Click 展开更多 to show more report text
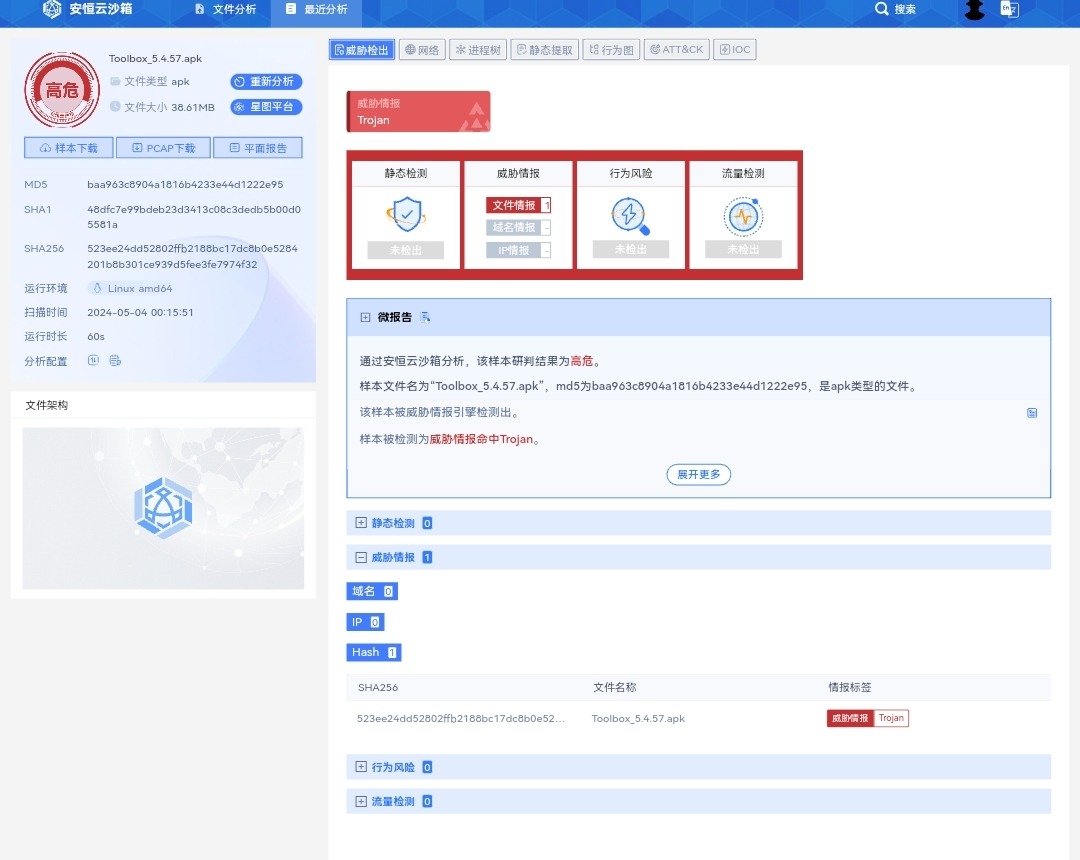1080x860 pixels. (x=698, y=474)
